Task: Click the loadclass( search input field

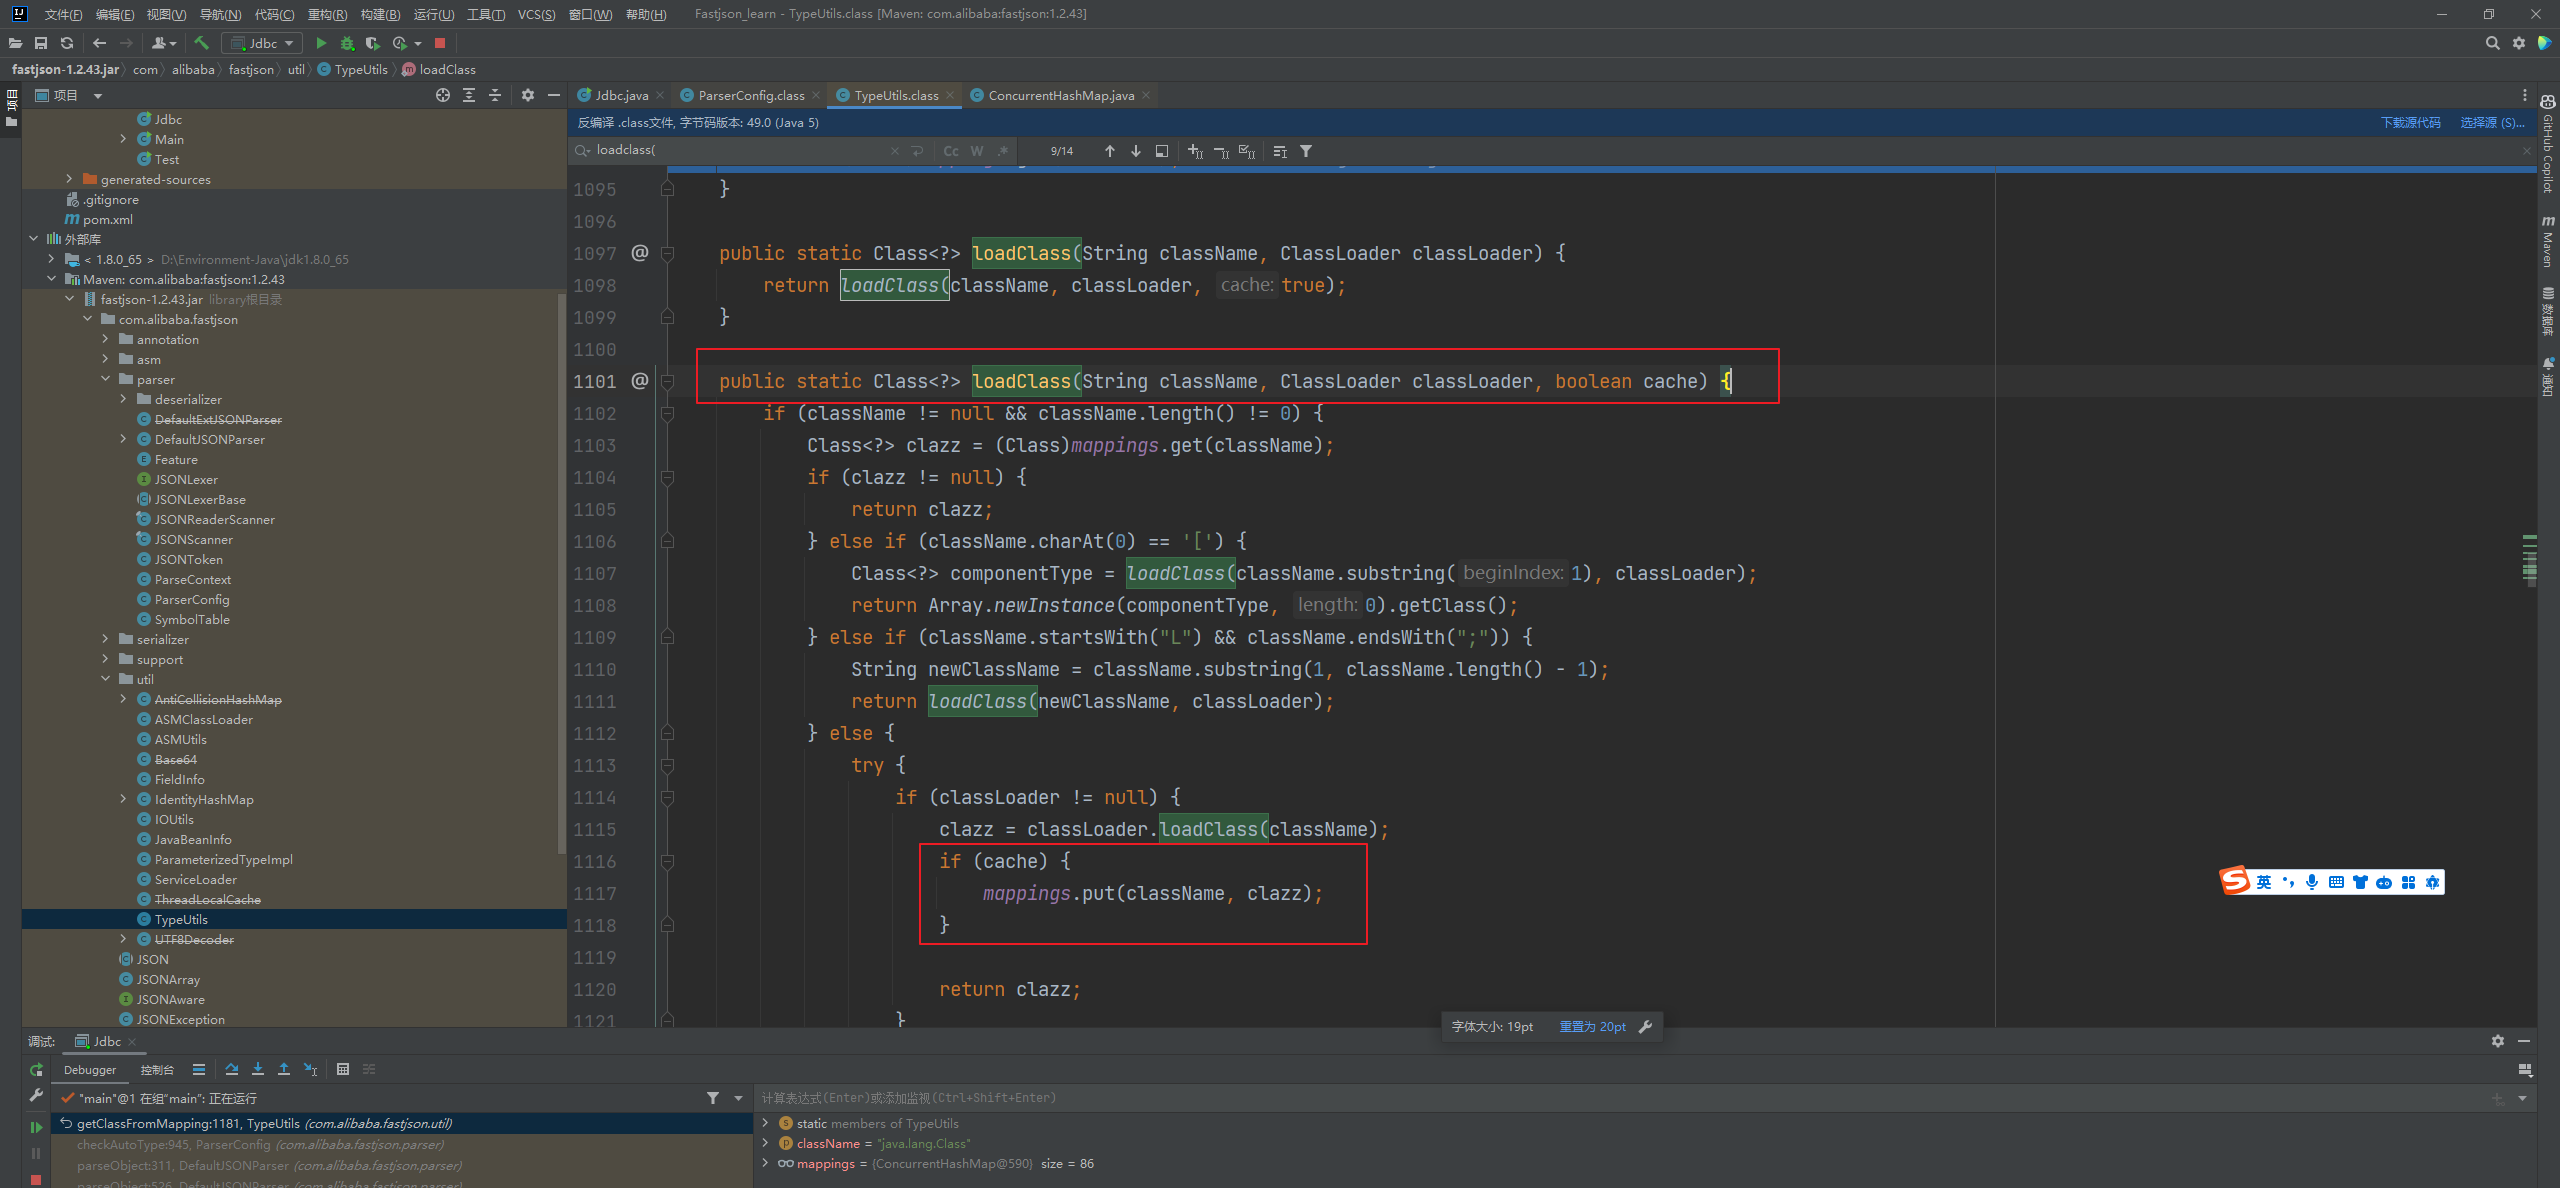Action: (x=740, y=150)
